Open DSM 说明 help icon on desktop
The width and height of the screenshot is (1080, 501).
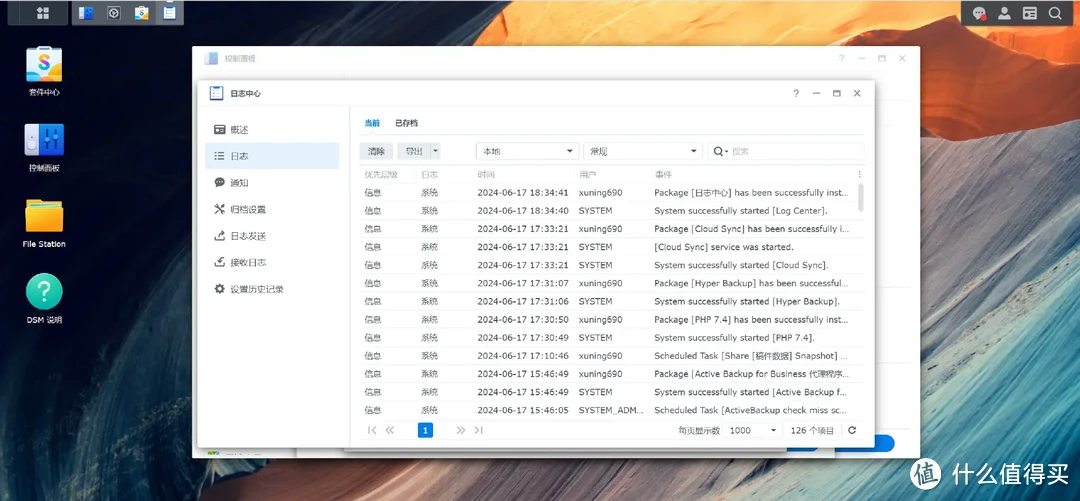[44, 293]
